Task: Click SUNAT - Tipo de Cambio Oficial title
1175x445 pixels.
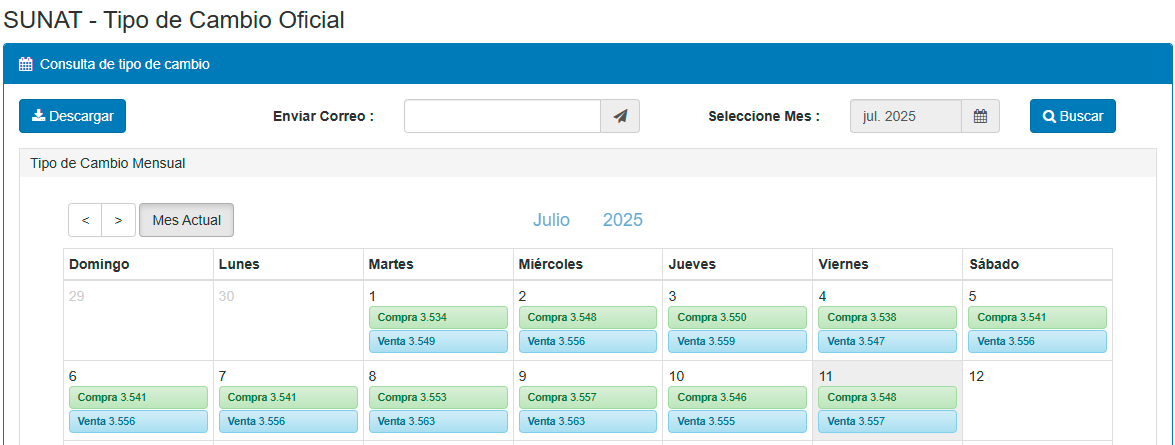Action: point(174,20)
